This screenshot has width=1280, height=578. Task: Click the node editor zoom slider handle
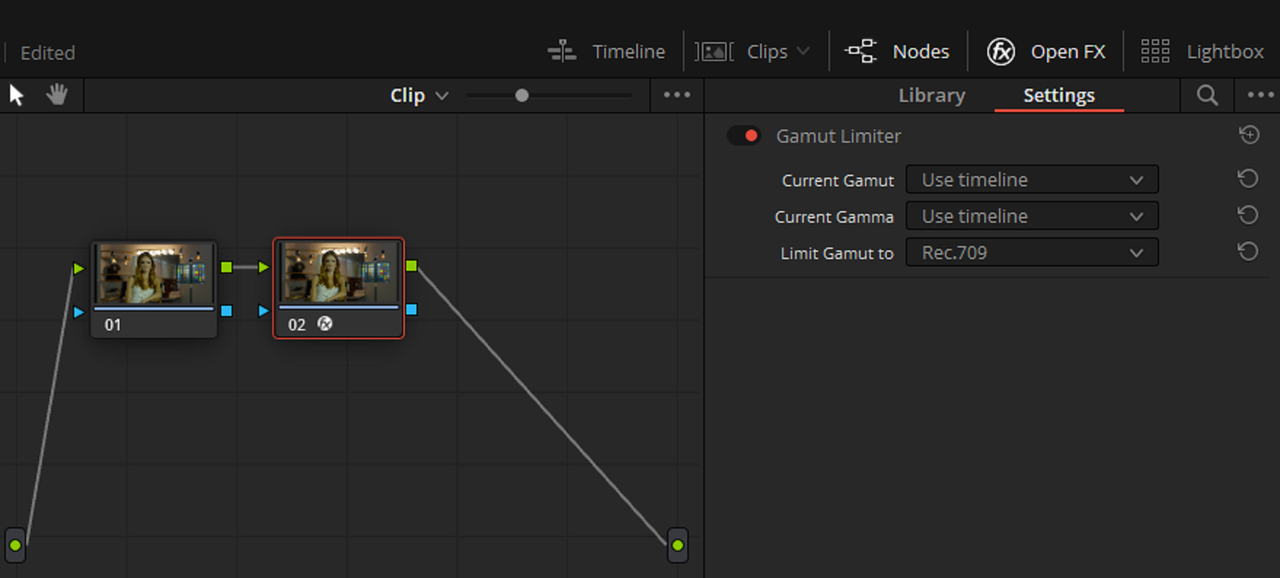[522, 95]
